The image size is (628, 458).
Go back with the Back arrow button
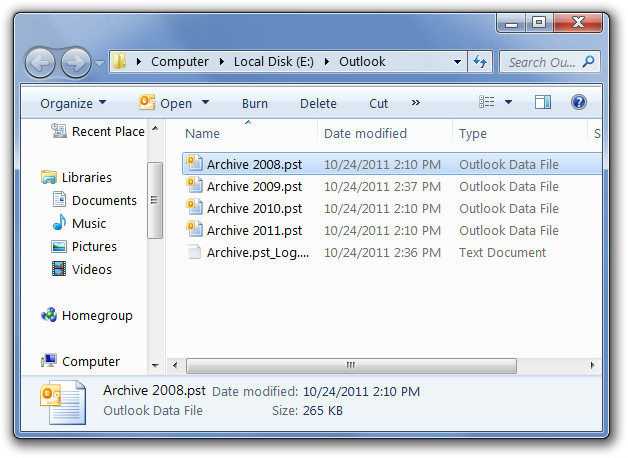coord(40,62)
